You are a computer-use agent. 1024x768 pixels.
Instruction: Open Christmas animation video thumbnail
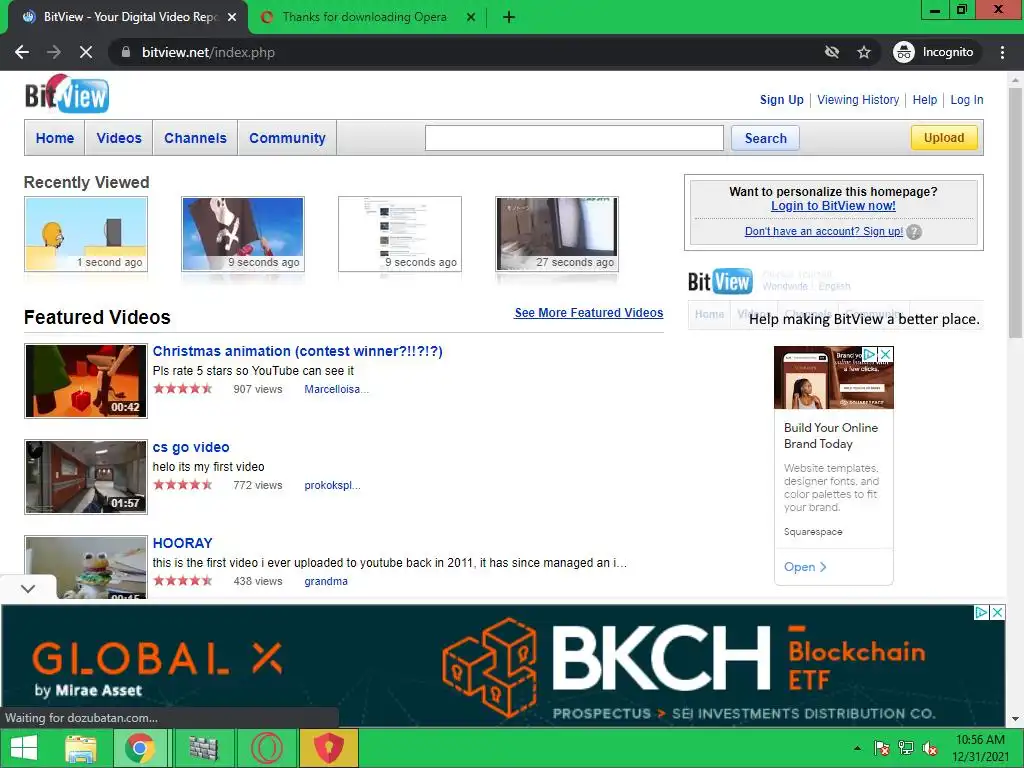point(86,381)
